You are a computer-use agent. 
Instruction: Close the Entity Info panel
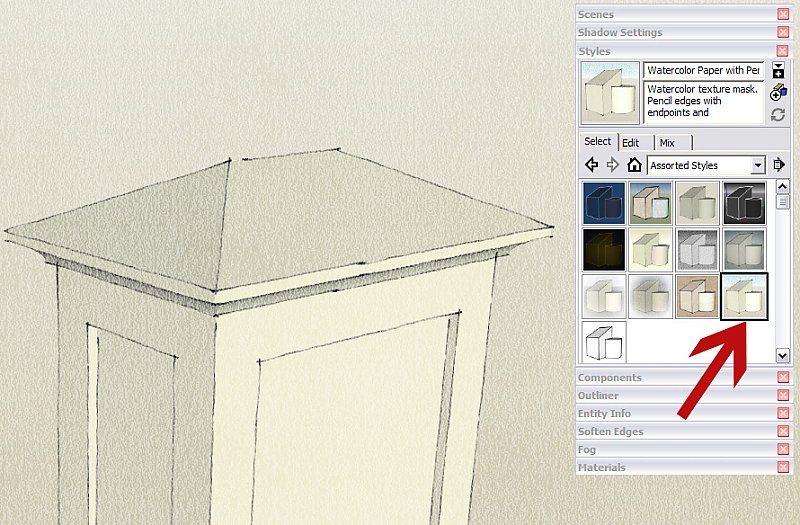click(783, 413)
